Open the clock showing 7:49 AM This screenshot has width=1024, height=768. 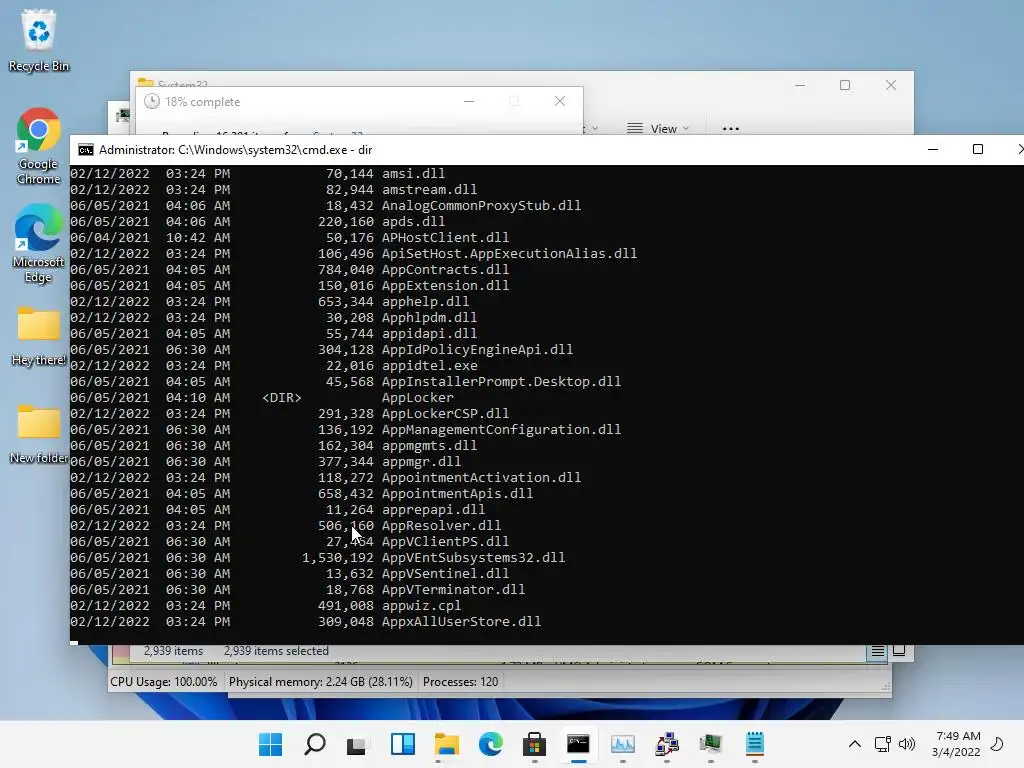(x=956, y=744)
